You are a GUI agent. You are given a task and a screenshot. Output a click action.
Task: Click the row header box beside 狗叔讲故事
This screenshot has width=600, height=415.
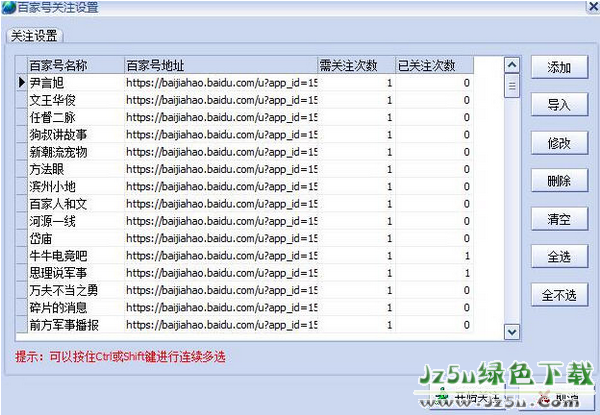[22, 135]
